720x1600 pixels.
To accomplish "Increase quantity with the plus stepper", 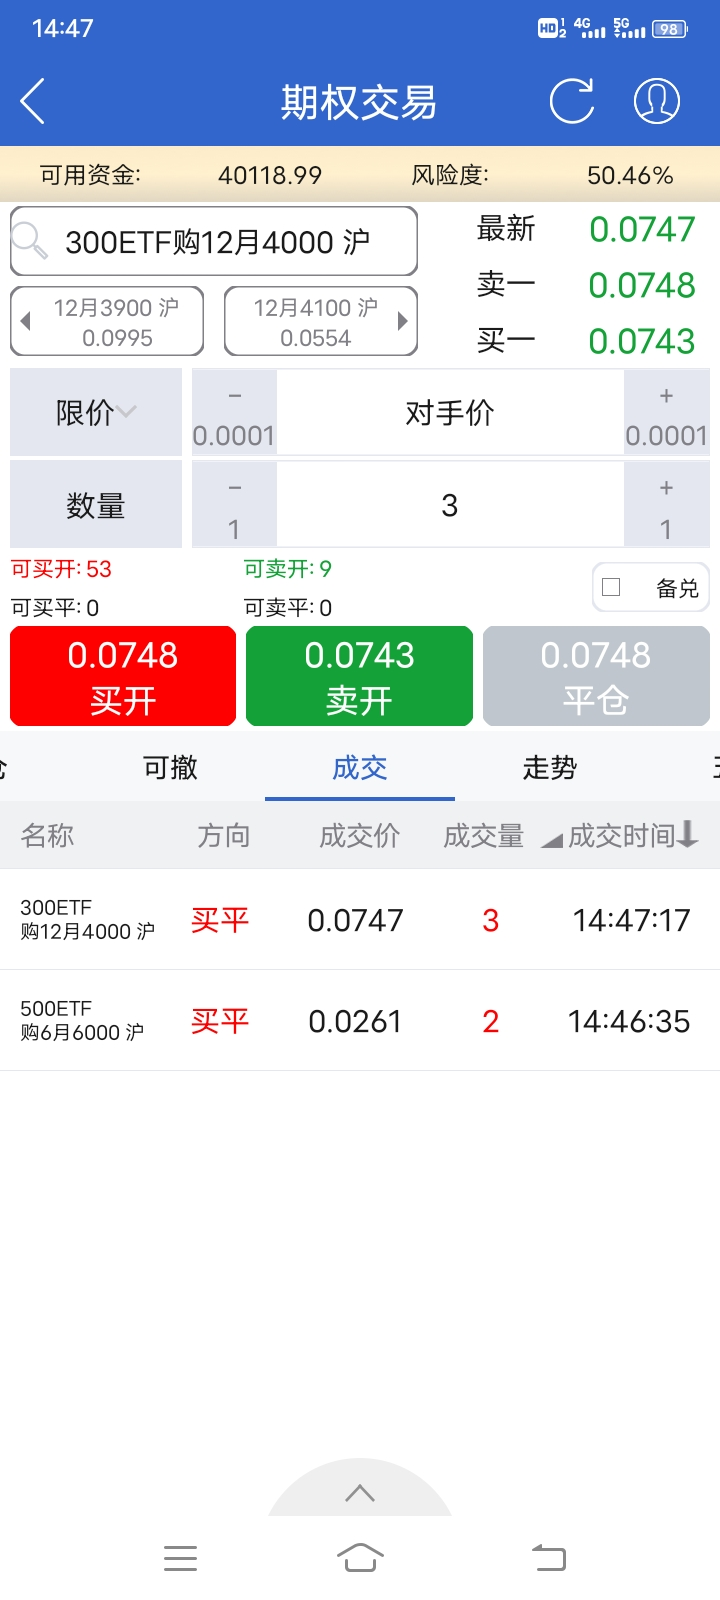I will click(666, 505).
